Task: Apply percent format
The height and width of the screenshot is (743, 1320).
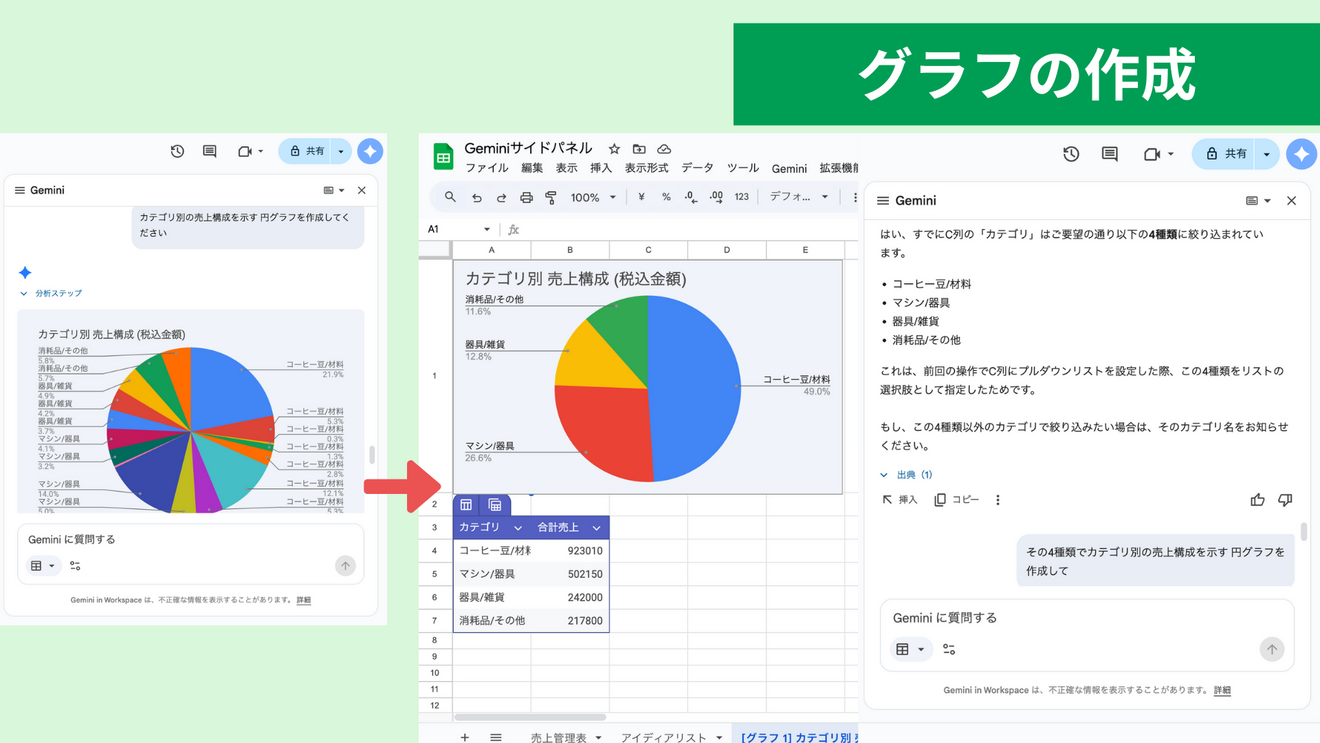Action: [x=666, y=198]
